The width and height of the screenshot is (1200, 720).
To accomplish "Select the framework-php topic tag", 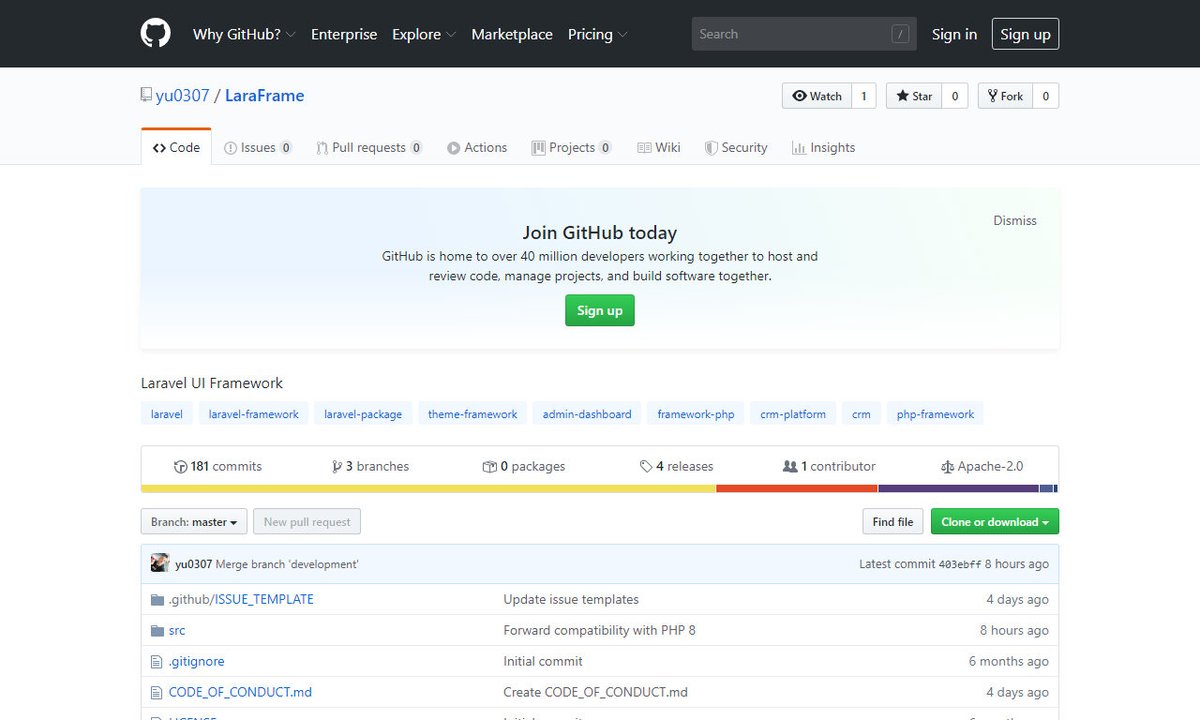I will pos(696,414).
